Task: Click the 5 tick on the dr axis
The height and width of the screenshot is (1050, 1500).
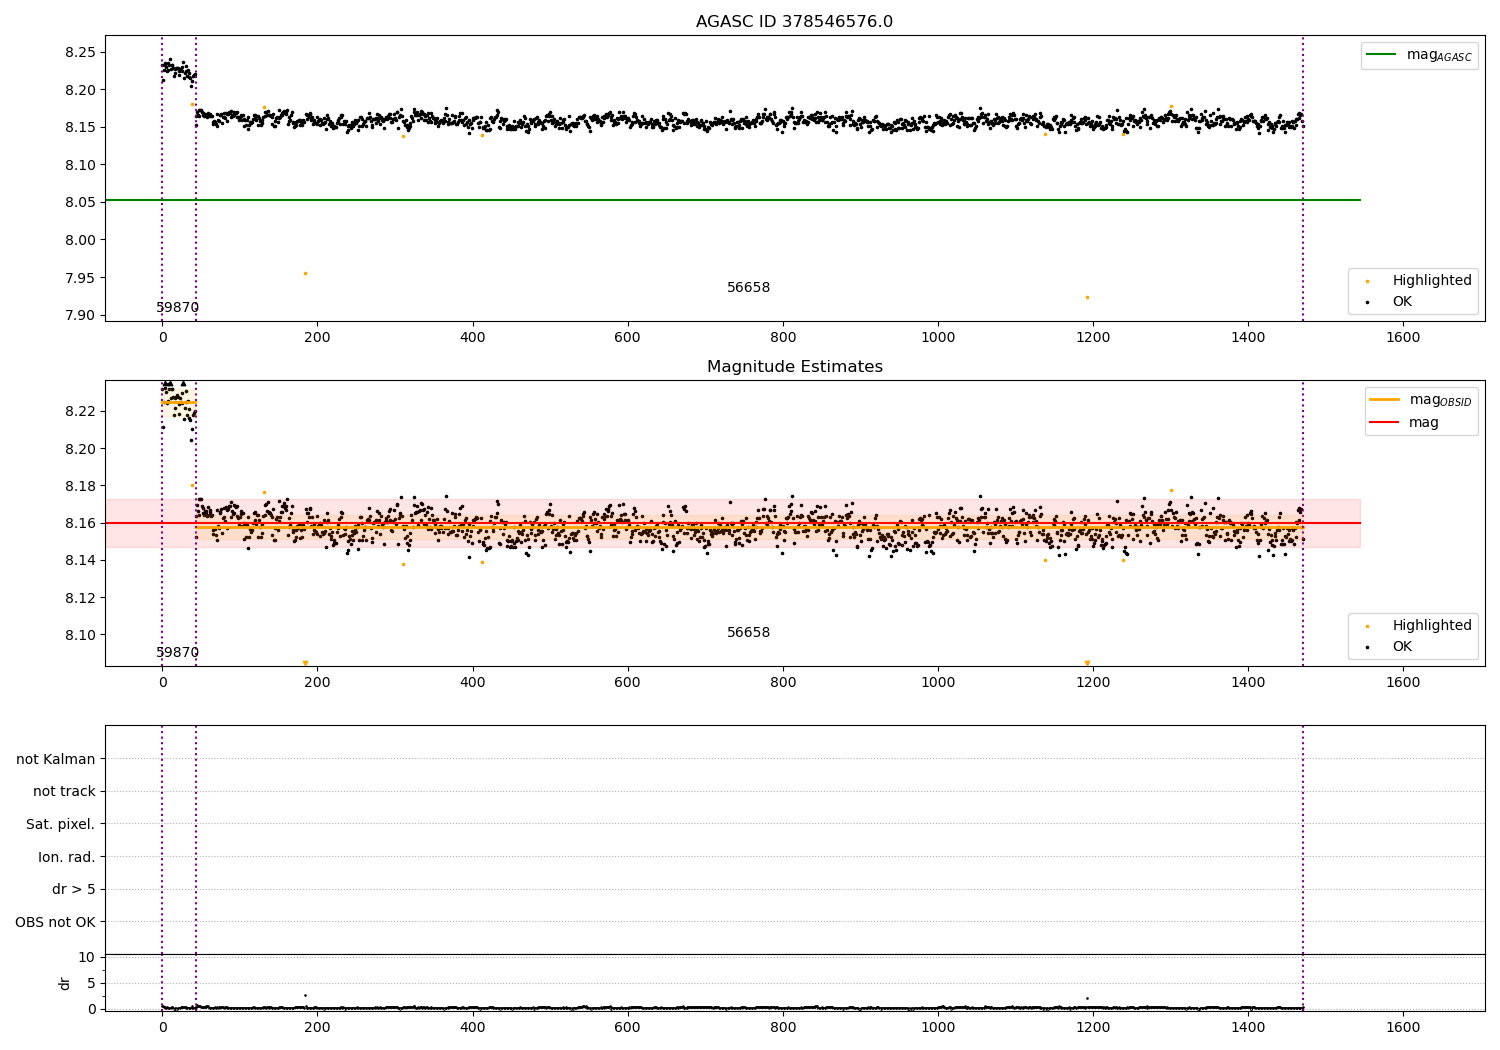Action: 91,983
